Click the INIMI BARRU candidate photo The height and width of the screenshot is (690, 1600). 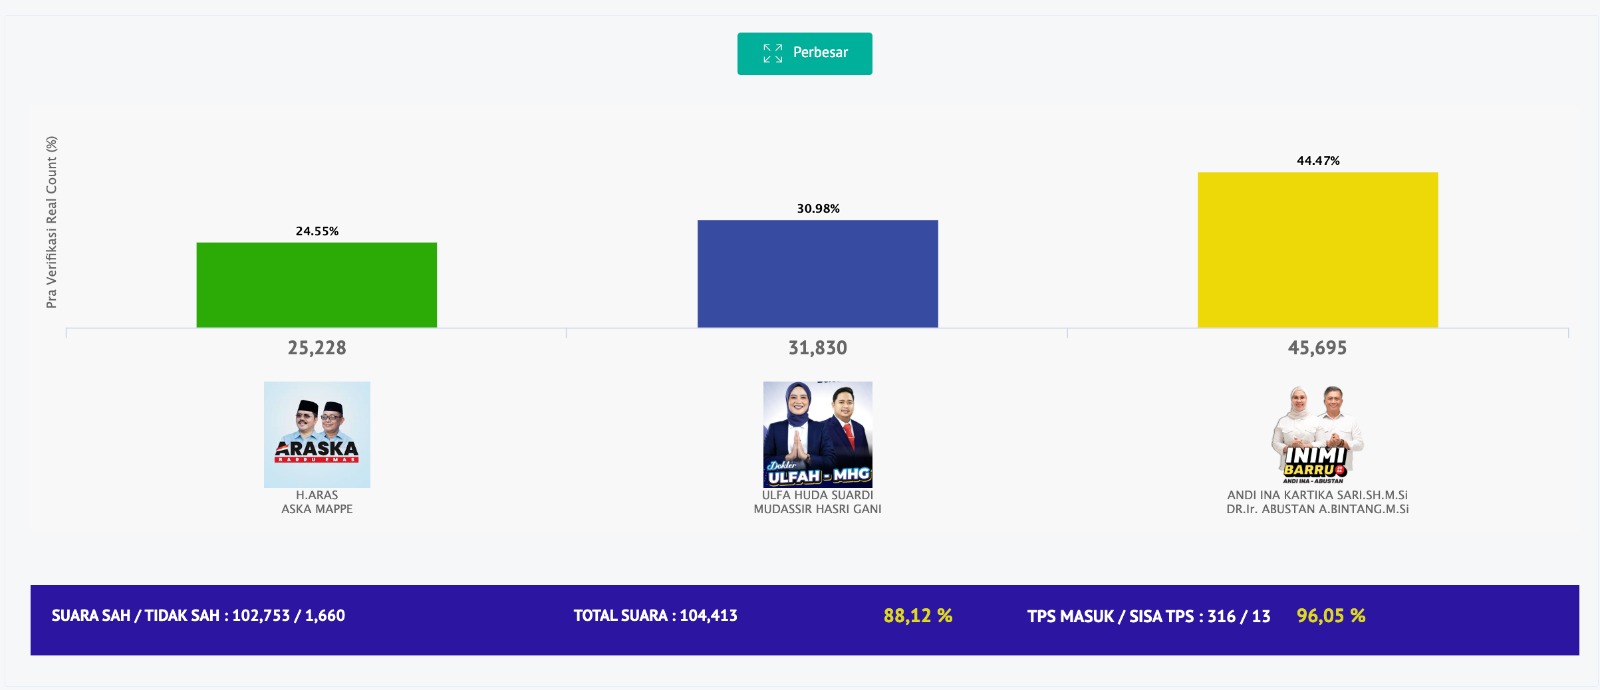1317,434
